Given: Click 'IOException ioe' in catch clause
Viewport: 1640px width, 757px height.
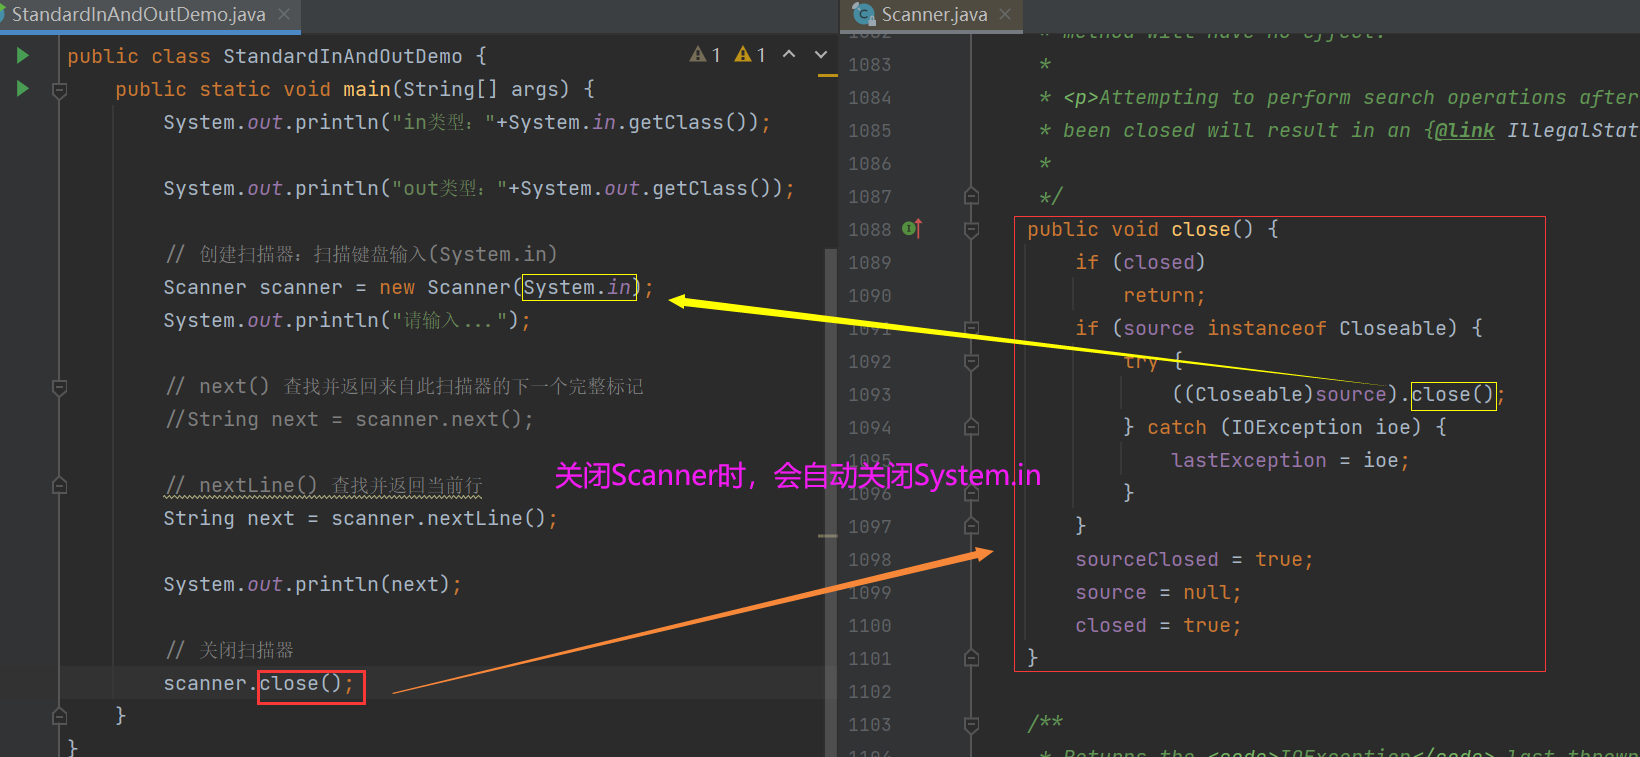Looking at the screenshot, I should (1320, 428).
